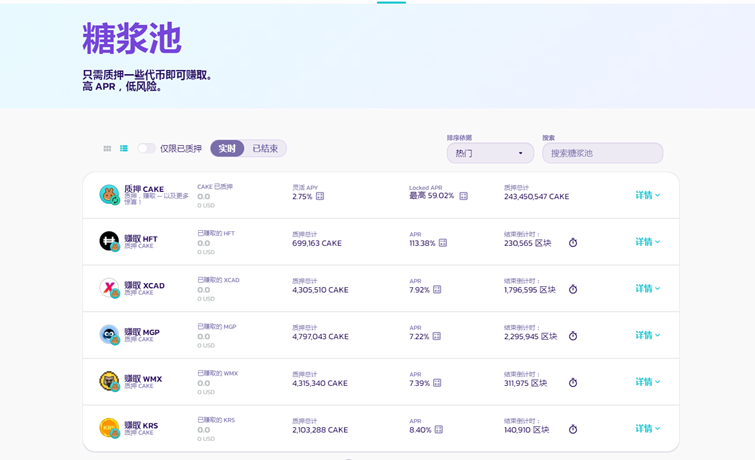Click the 质押 CAKE pool title

pos(144,189)
